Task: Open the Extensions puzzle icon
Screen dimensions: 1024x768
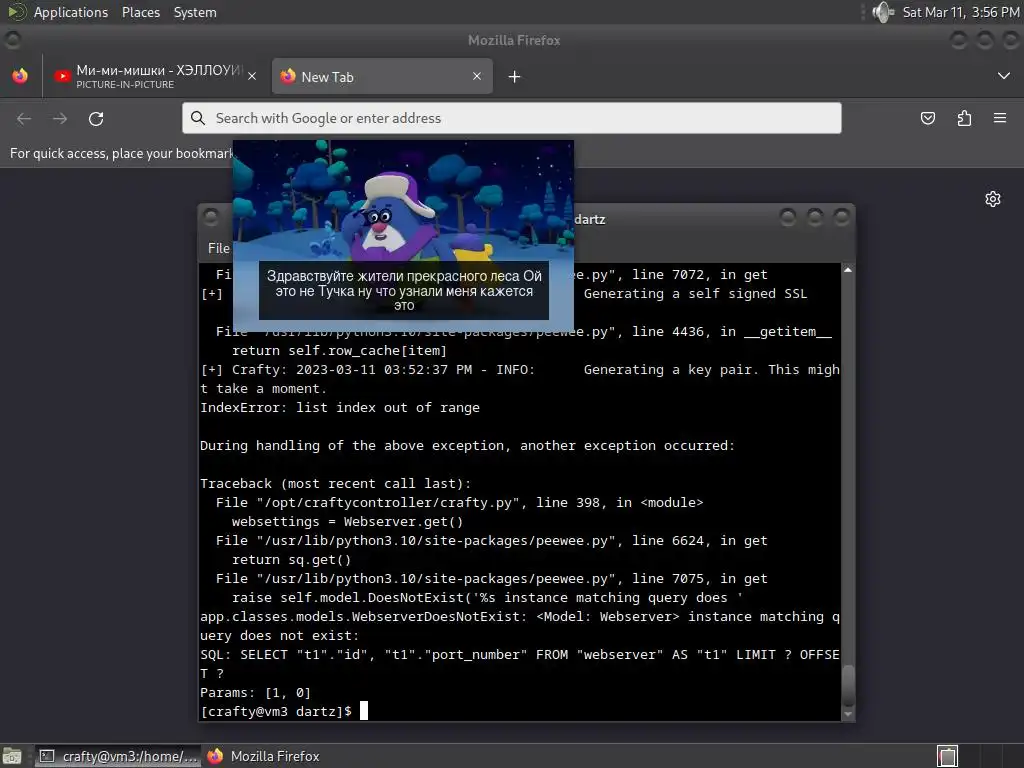Action: click(x=964, y=118)
